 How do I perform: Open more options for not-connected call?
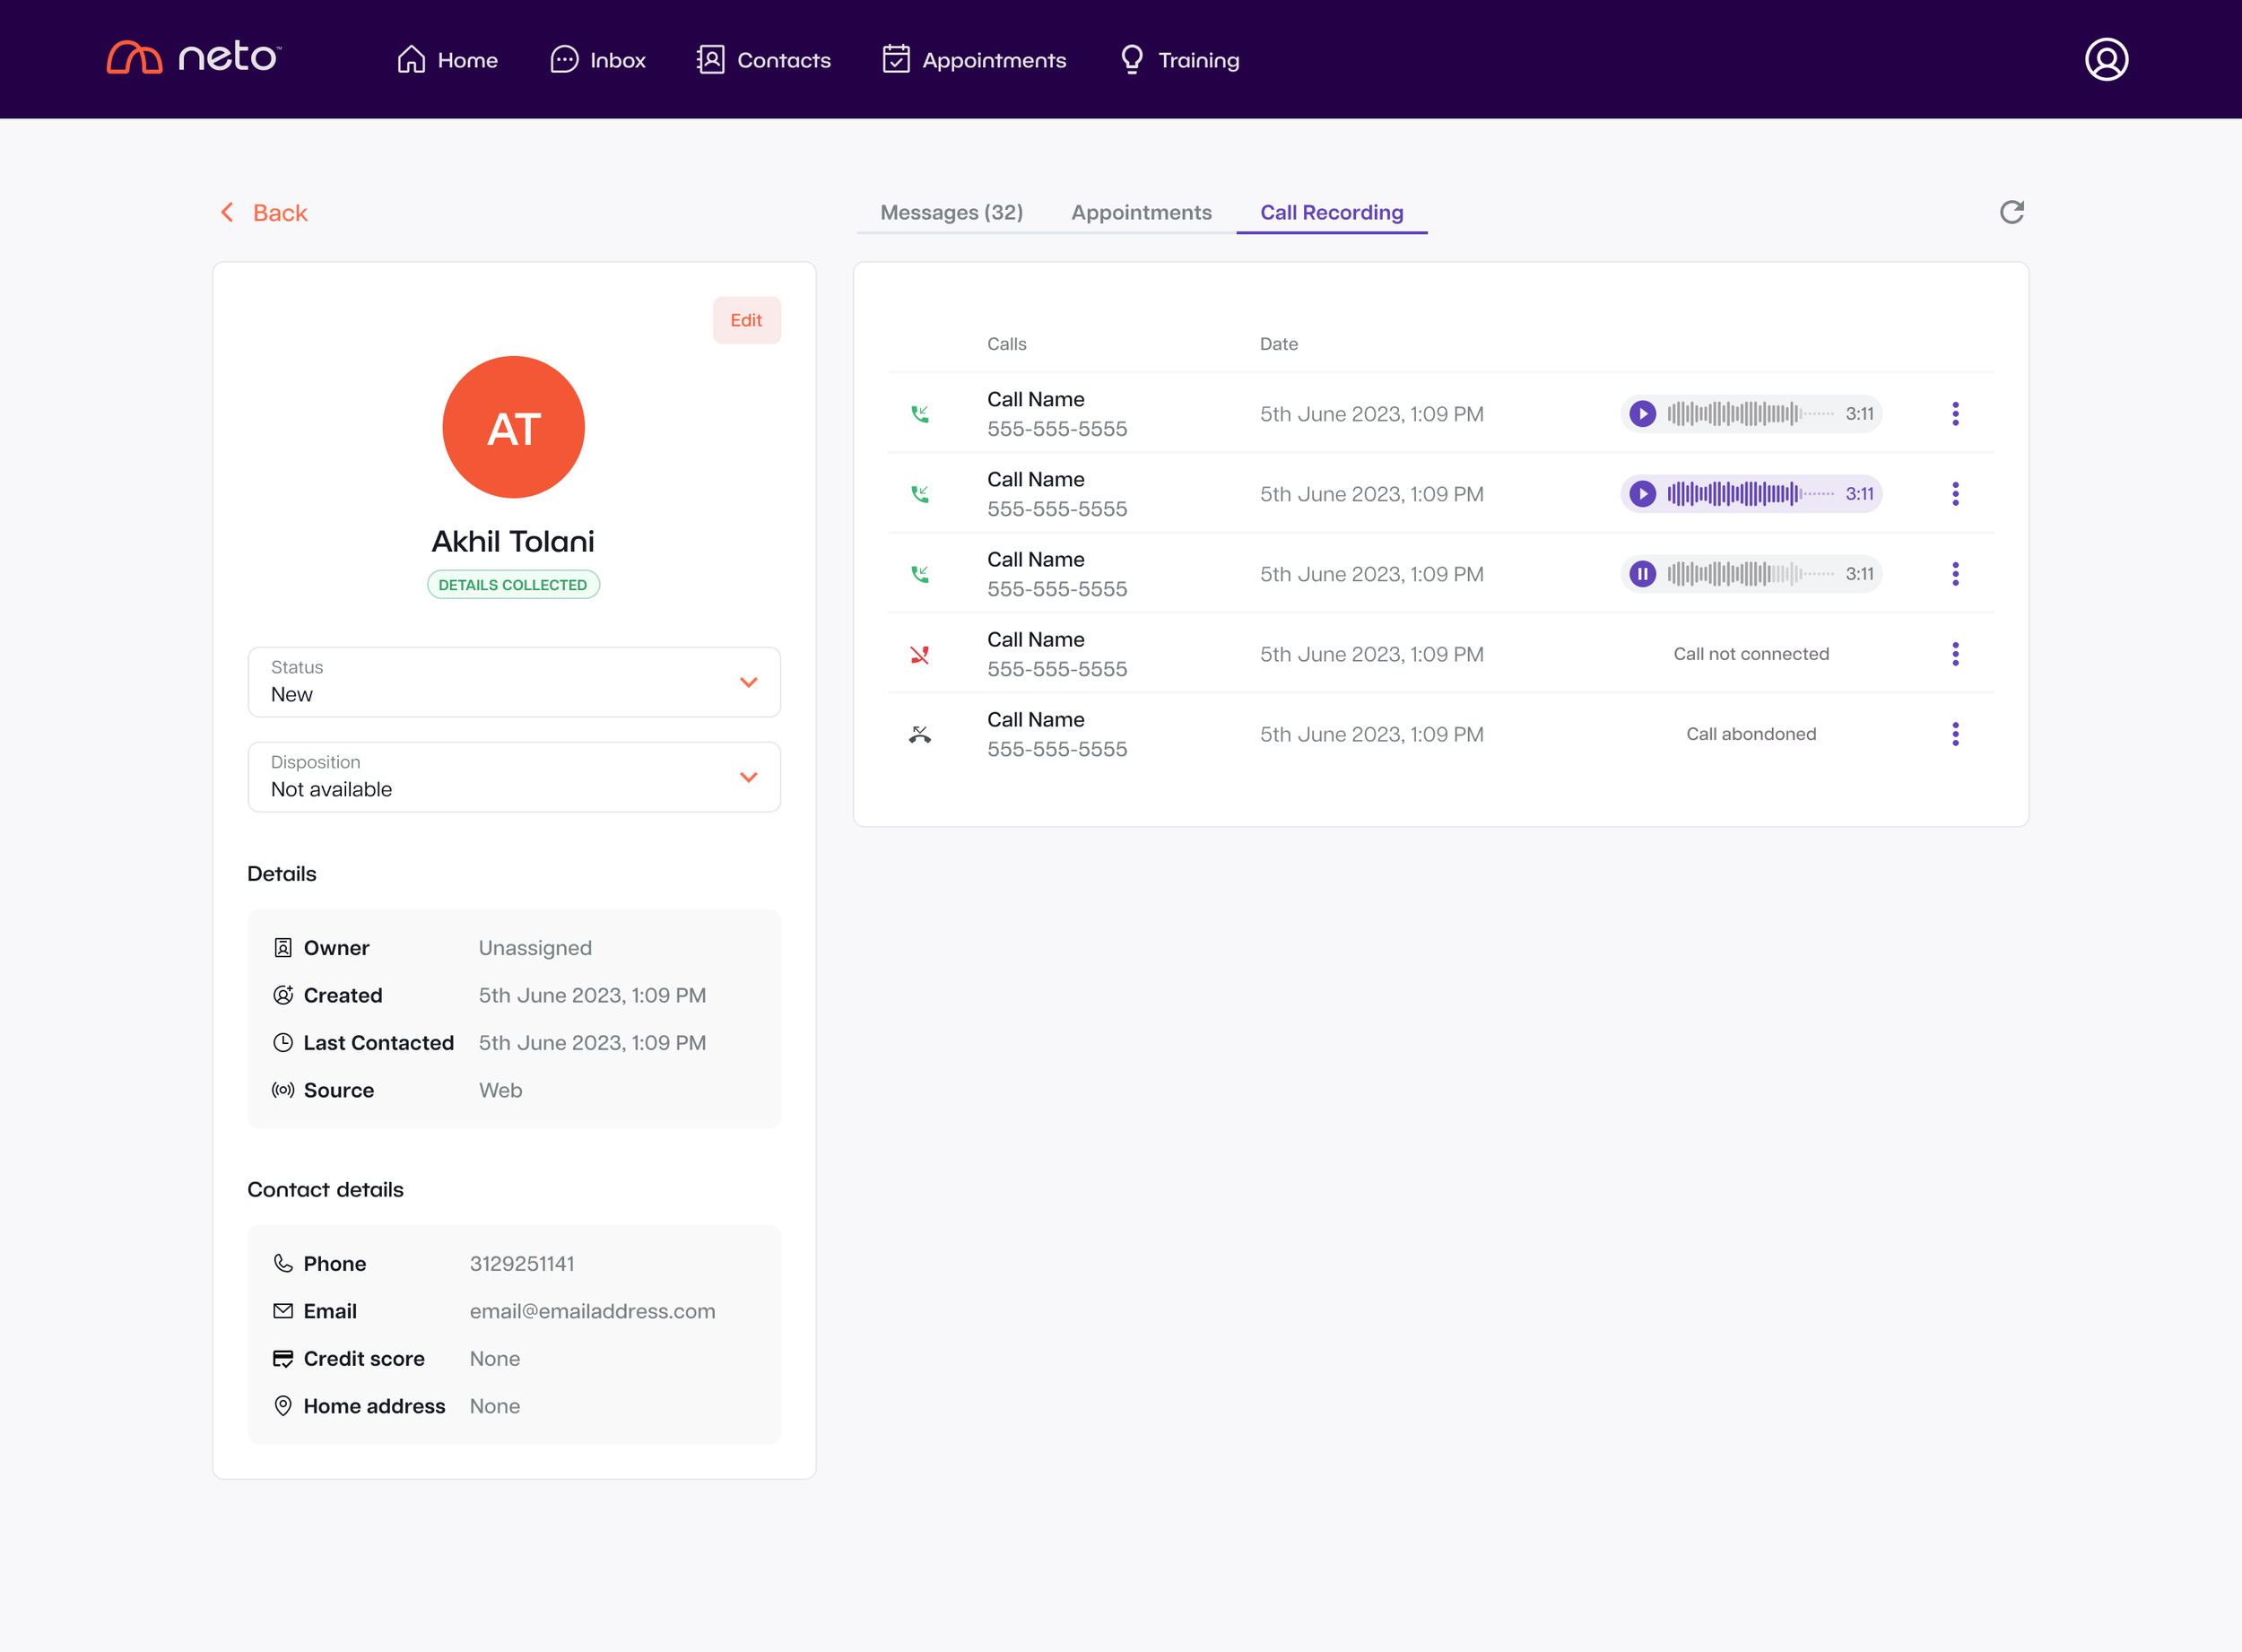coord(1955,654)
